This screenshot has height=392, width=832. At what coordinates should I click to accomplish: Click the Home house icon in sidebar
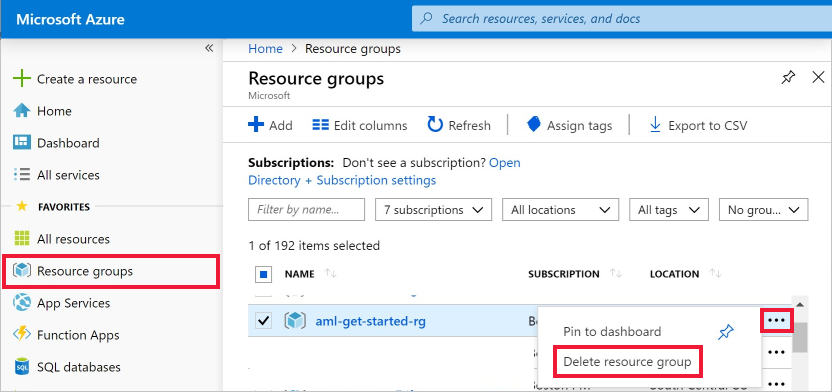[22, 111]
